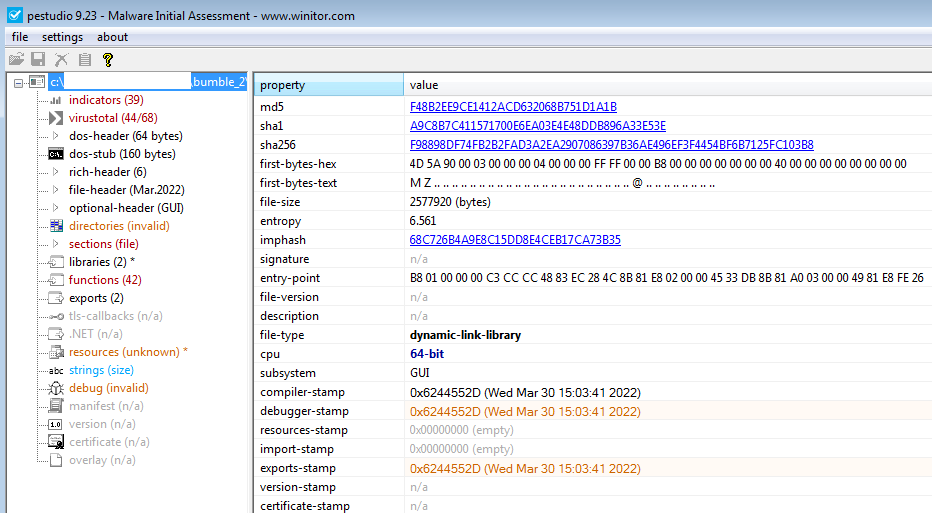Click the tls-callbacks icon
The image size is (932, 513).
(x=56, y=316)
